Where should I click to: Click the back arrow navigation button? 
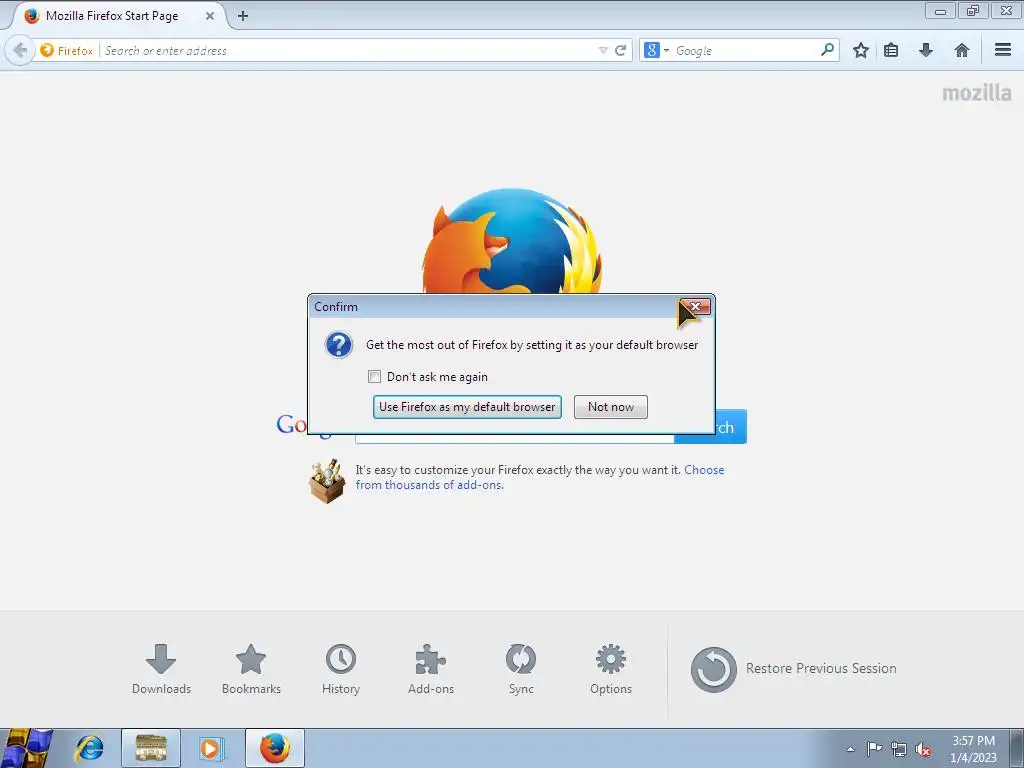(20, 50)
